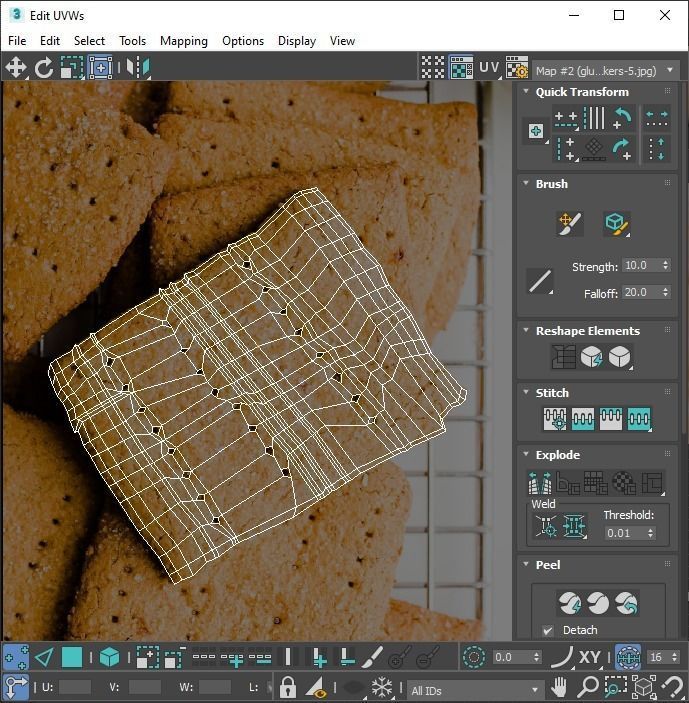Click the Set Pivot button in Quick Transform
Viewport: 689px width, 703px height.
pyautogui.click(x=536, y=131)
